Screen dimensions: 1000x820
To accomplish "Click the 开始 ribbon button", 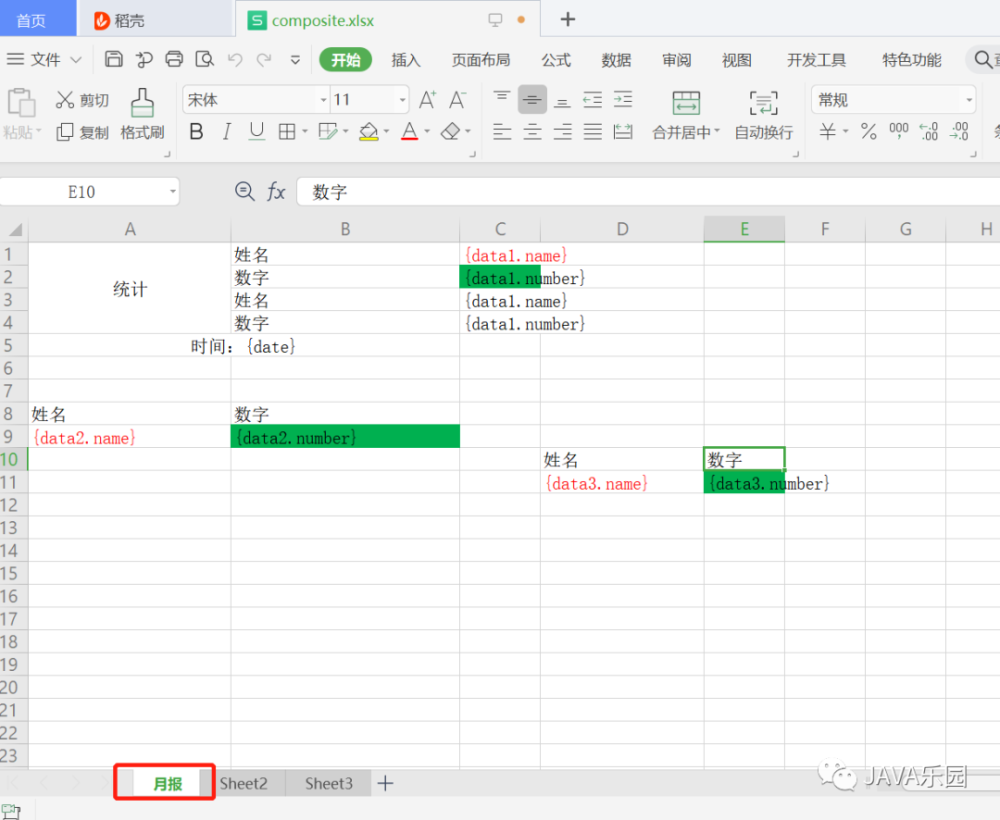I will [x=346, y=60].
